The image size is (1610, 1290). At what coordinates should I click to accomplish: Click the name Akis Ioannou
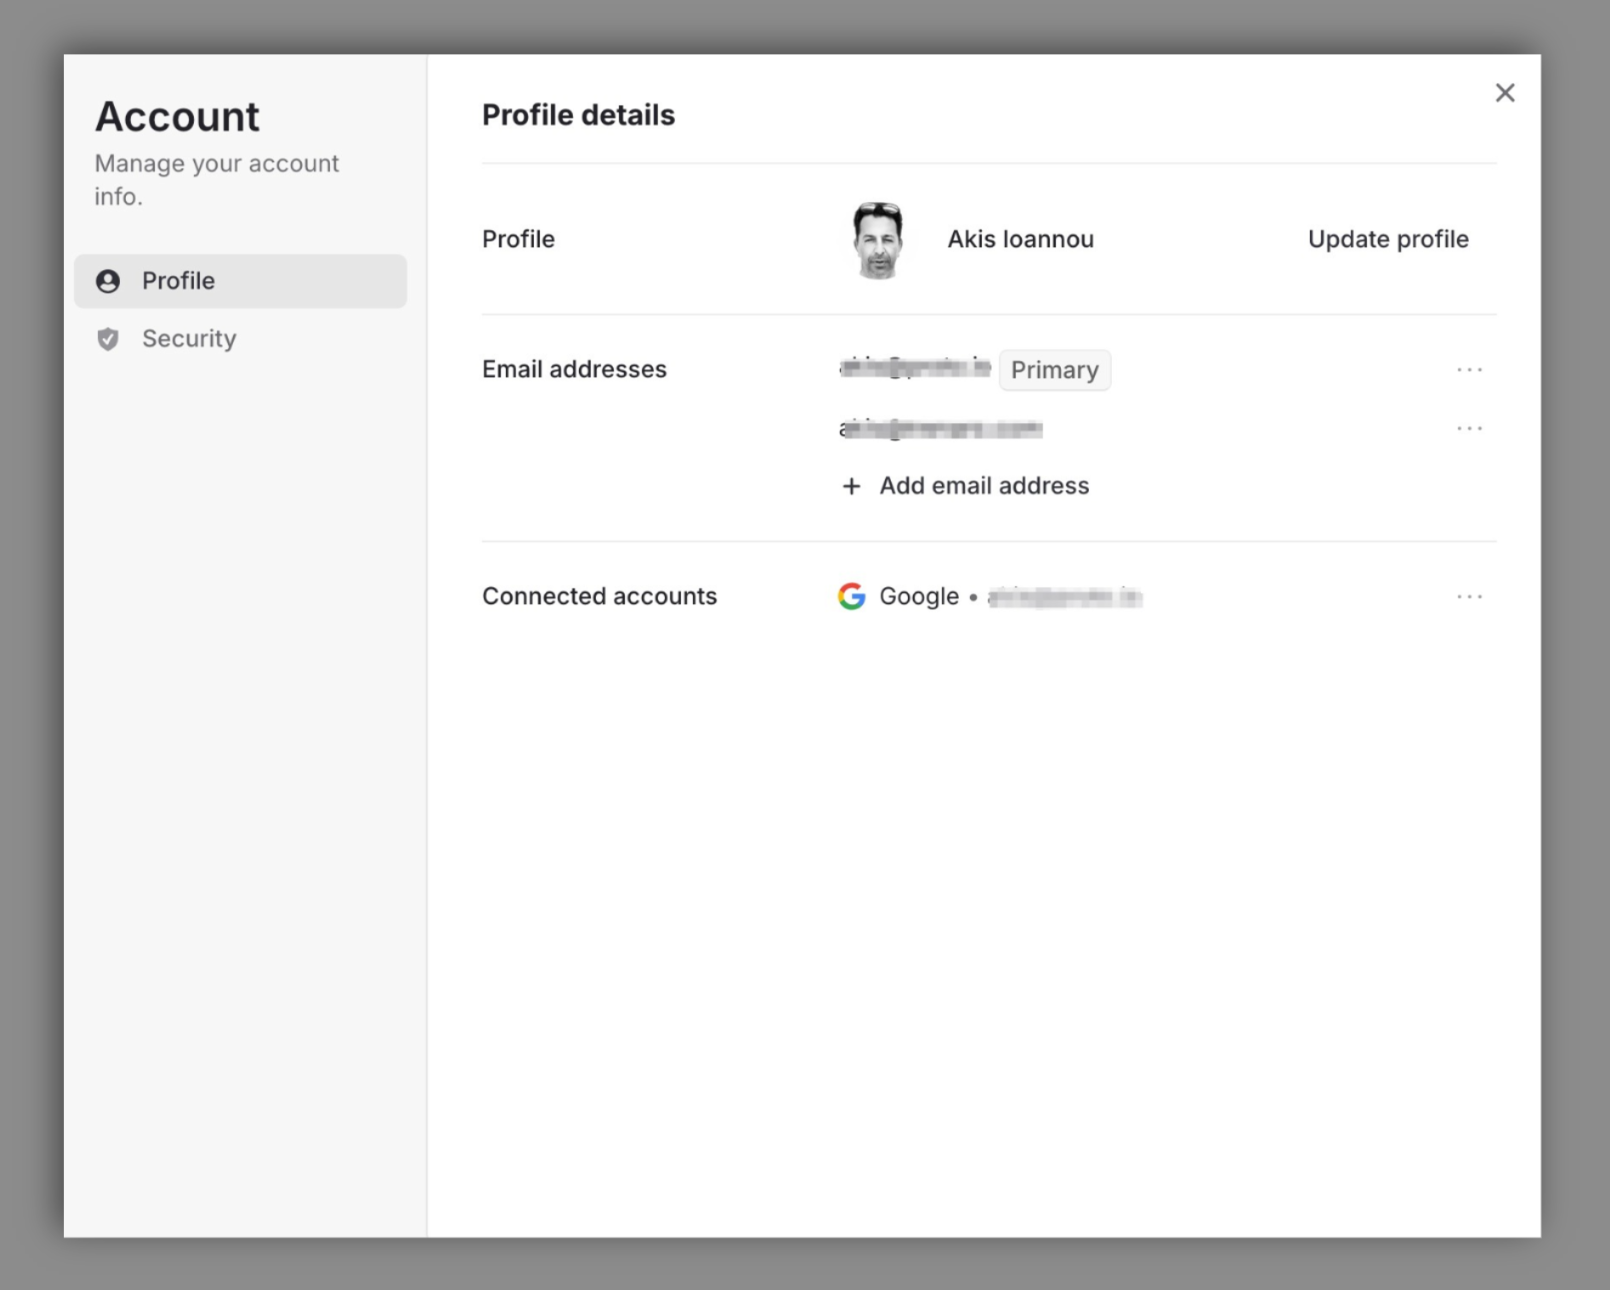1020,239
